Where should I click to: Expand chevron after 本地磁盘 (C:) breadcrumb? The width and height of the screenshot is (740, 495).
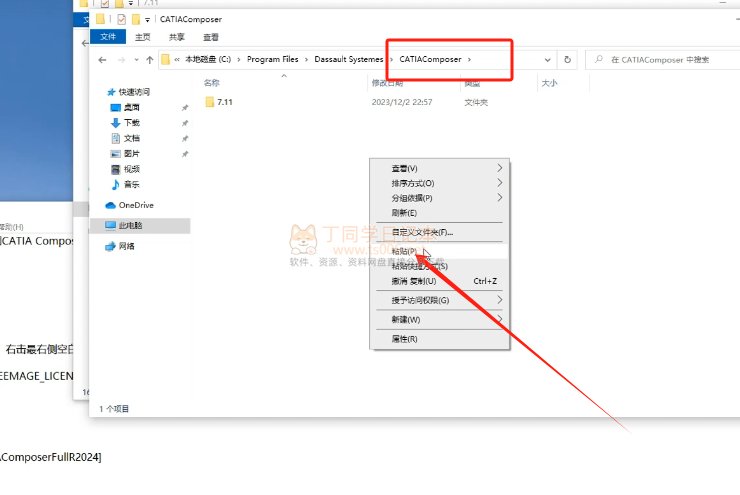[239, 59]
